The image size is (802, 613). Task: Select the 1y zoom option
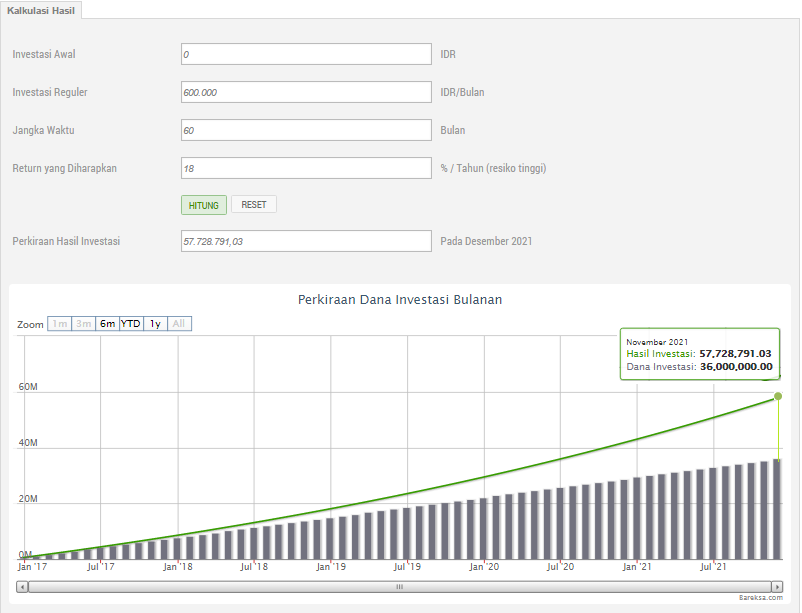coord(155,324)
